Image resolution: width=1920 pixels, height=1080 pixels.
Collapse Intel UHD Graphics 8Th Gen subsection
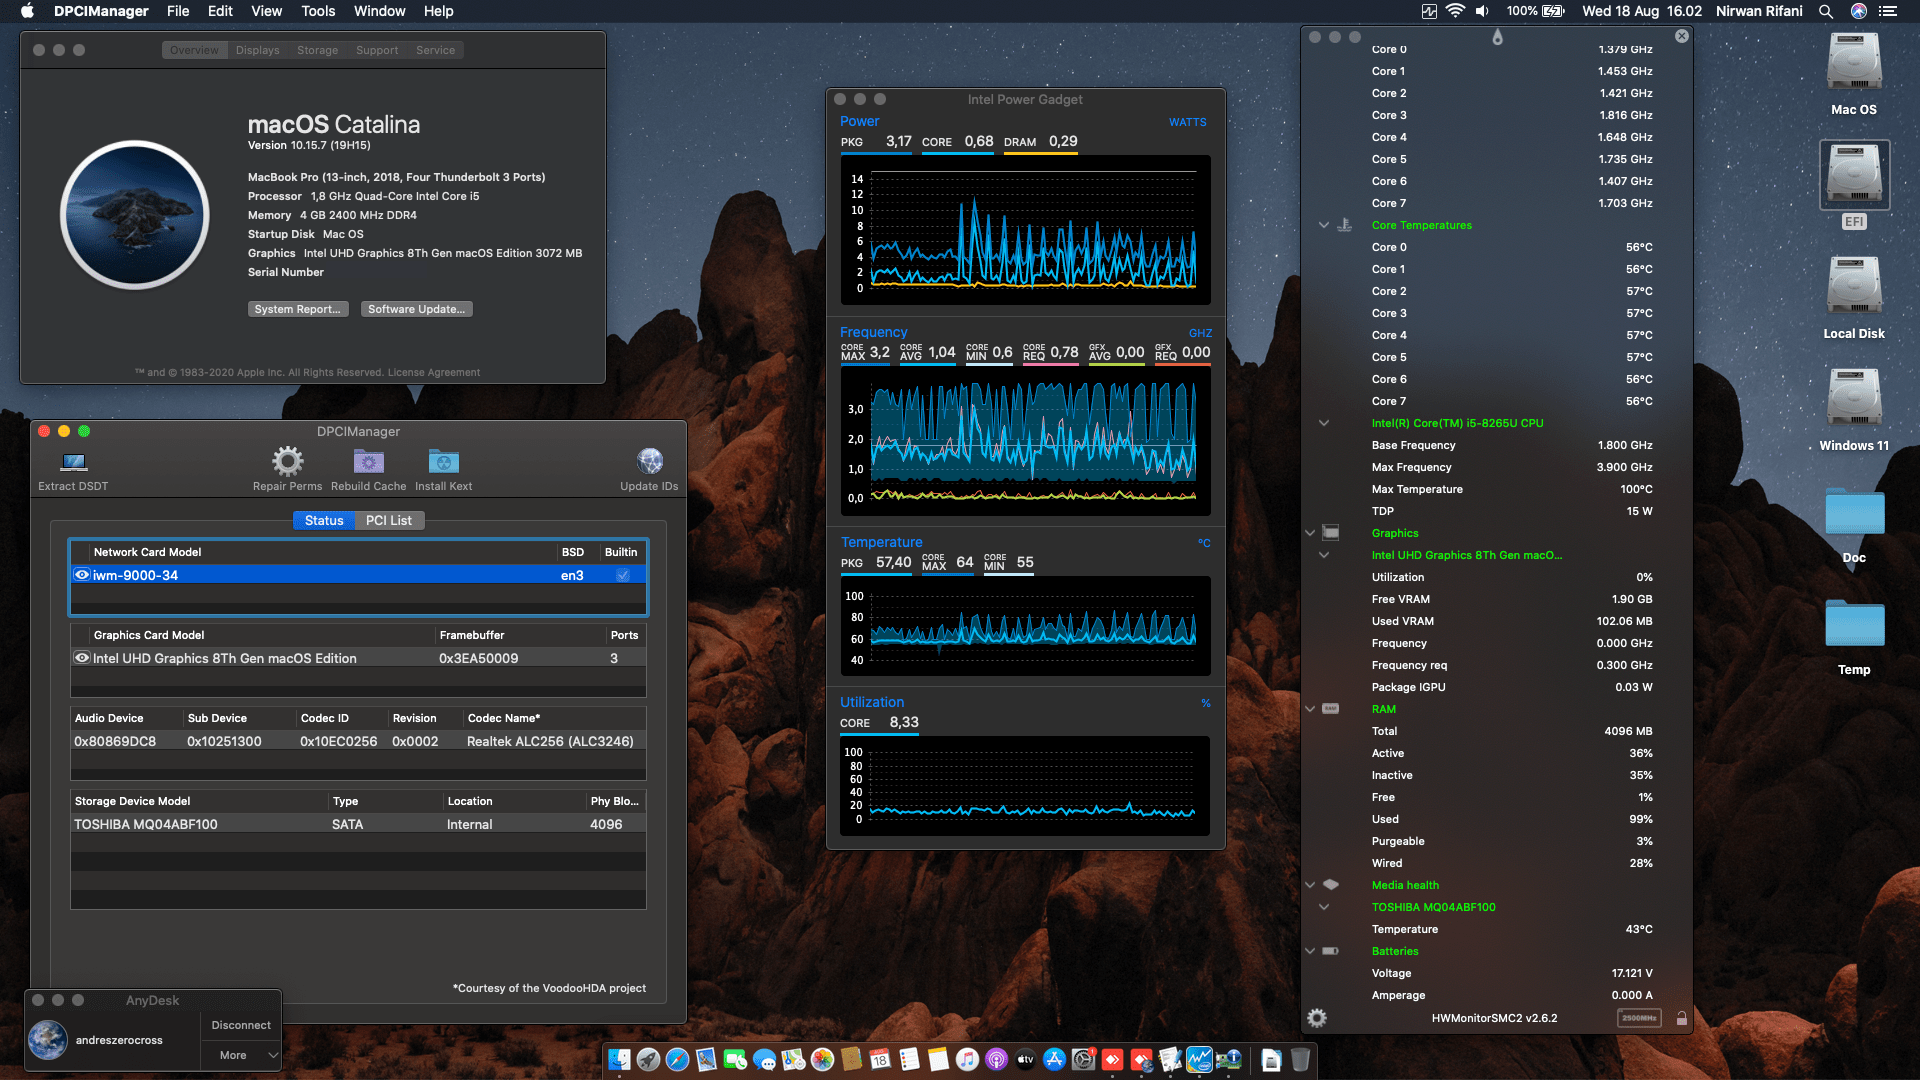pyautogui.click(x=1324, y=555)
